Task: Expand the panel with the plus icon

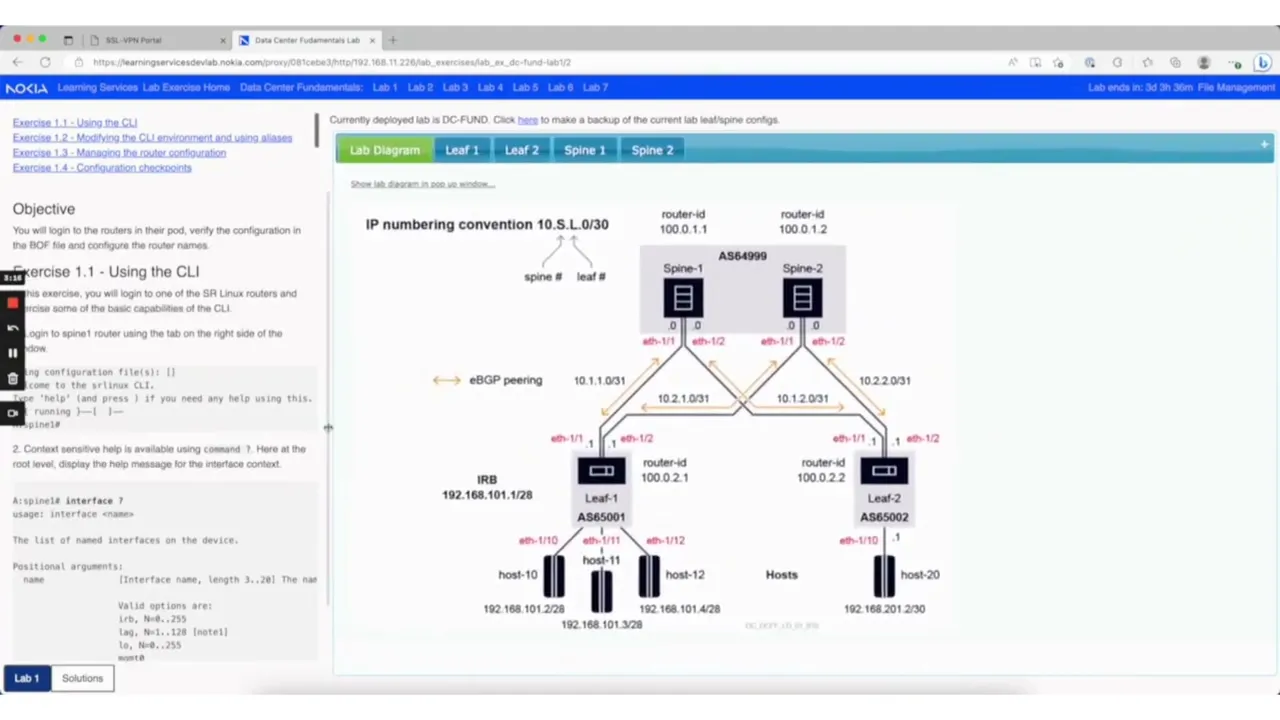Action: pos(1264,146)
